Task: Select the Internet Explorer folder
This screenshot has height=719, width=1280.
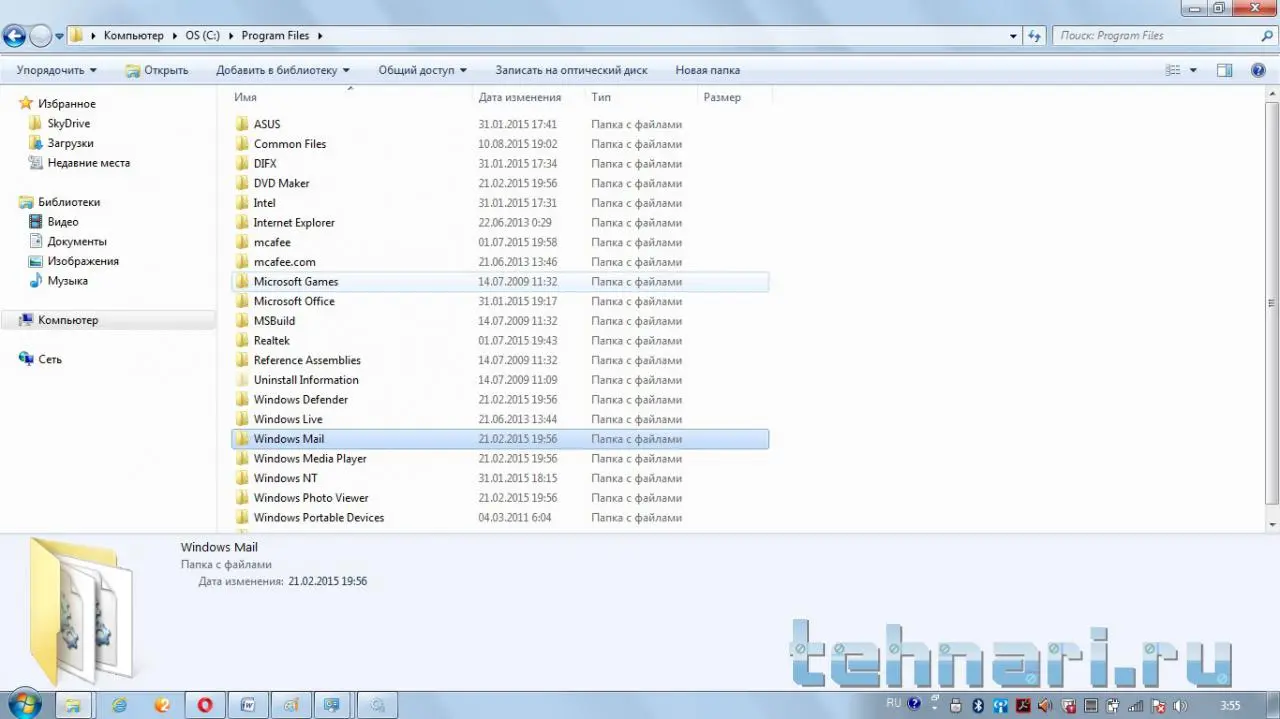Action: 294,223
